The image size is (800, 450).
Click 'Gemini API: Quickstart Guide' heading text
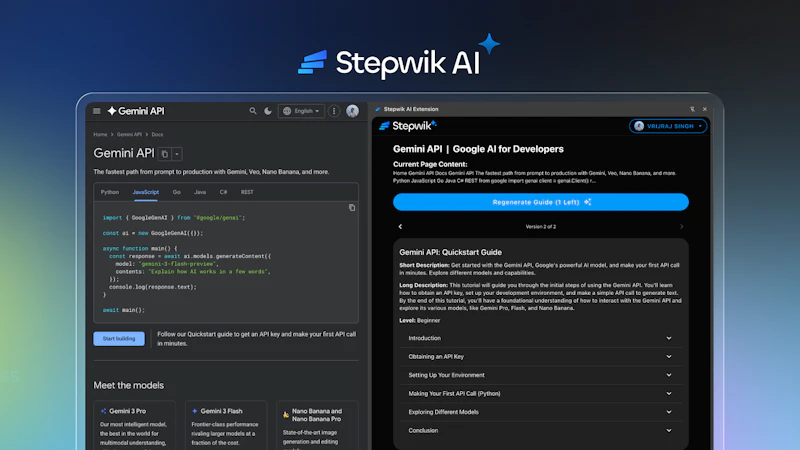point(451,252)
